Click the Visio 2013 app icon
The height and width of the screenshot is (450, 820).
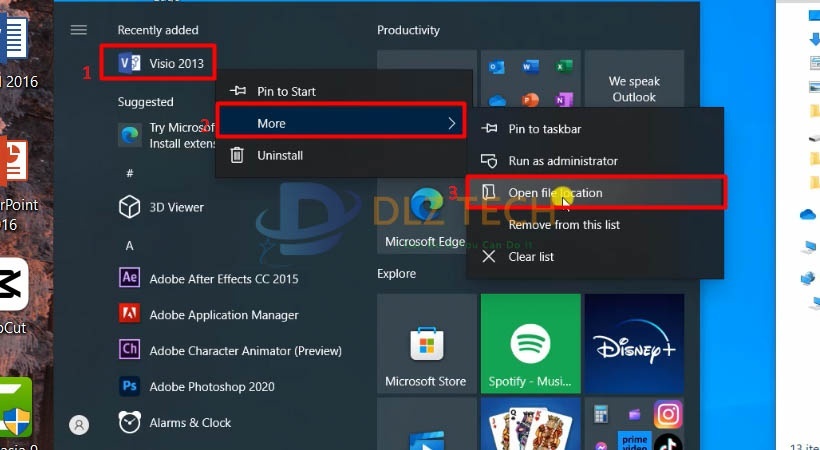tap(129, 63)
